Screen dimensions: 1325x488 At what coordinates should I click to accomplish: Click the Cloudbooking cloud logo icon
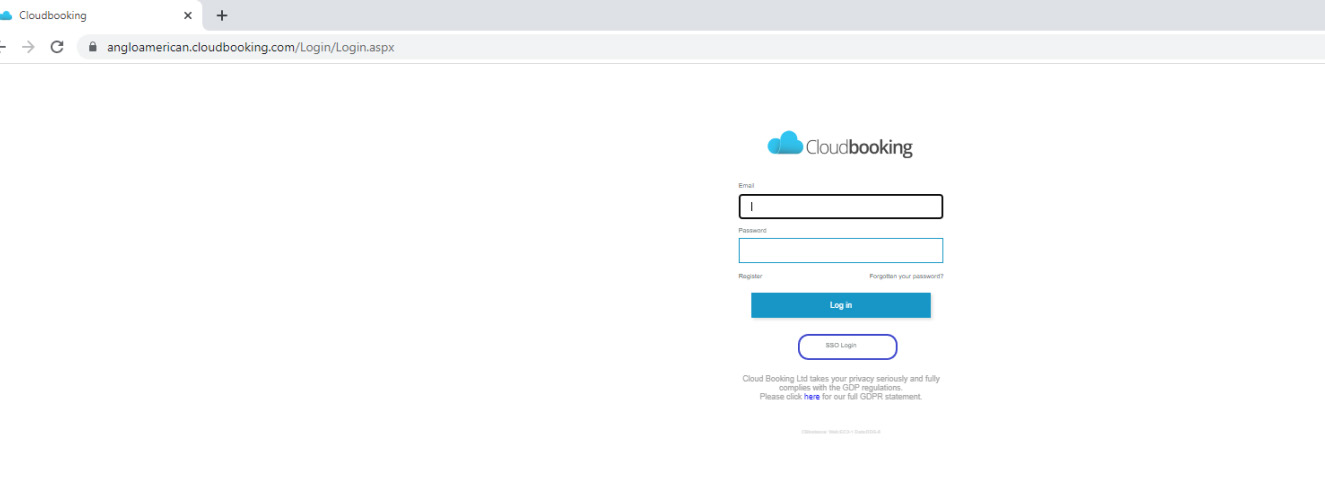pos(785,144)
